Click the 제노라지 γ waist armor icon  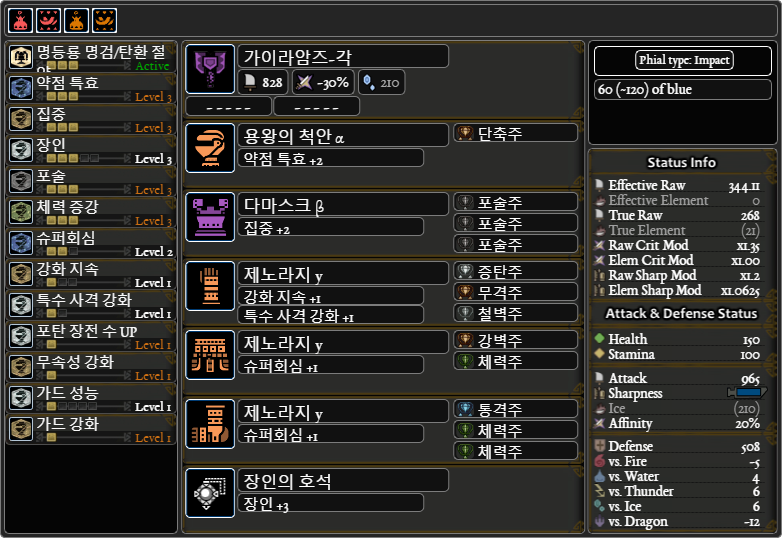(x=210, y=355)
